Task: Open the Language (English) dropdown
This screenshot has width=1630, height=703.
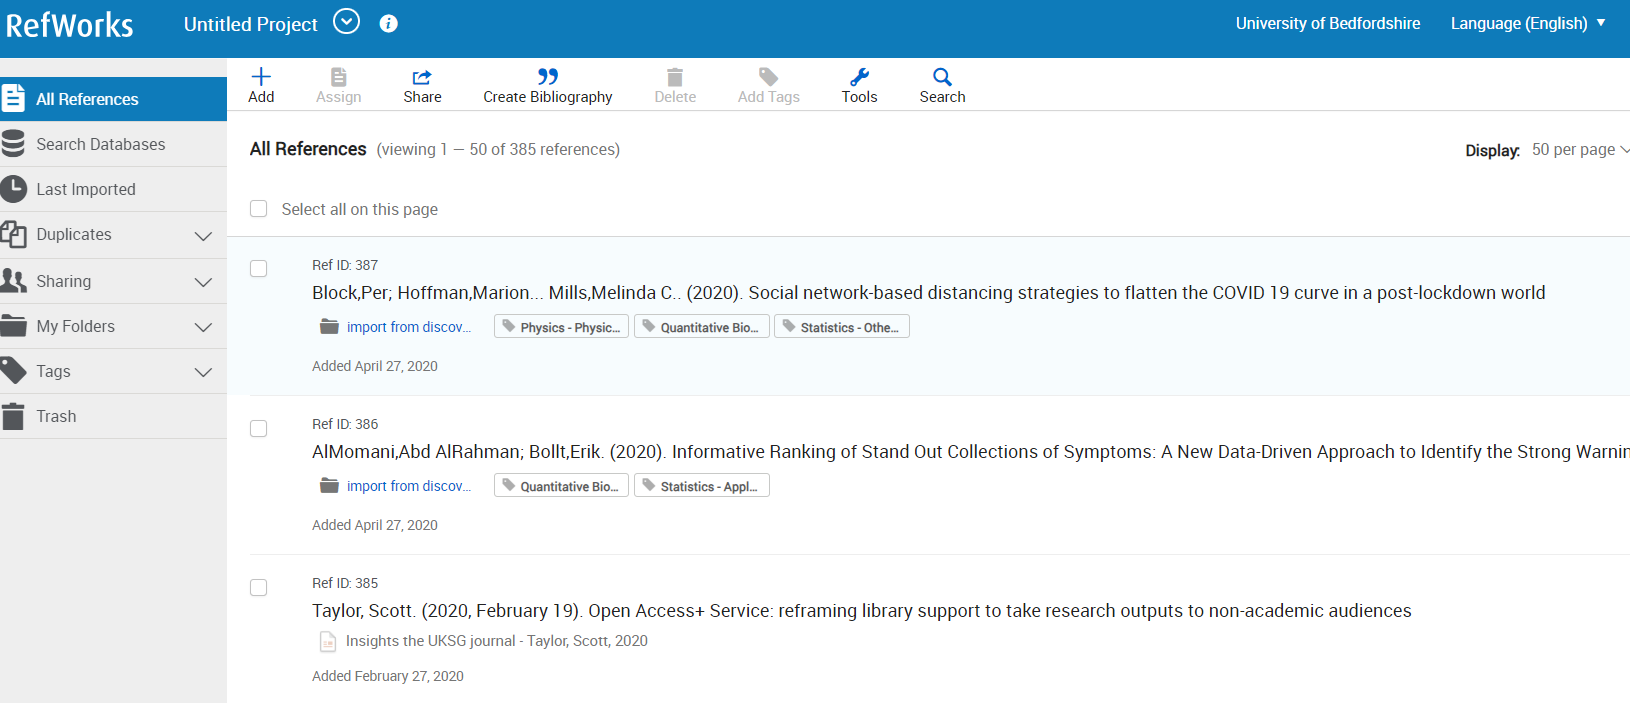Action: (1528, 23)
